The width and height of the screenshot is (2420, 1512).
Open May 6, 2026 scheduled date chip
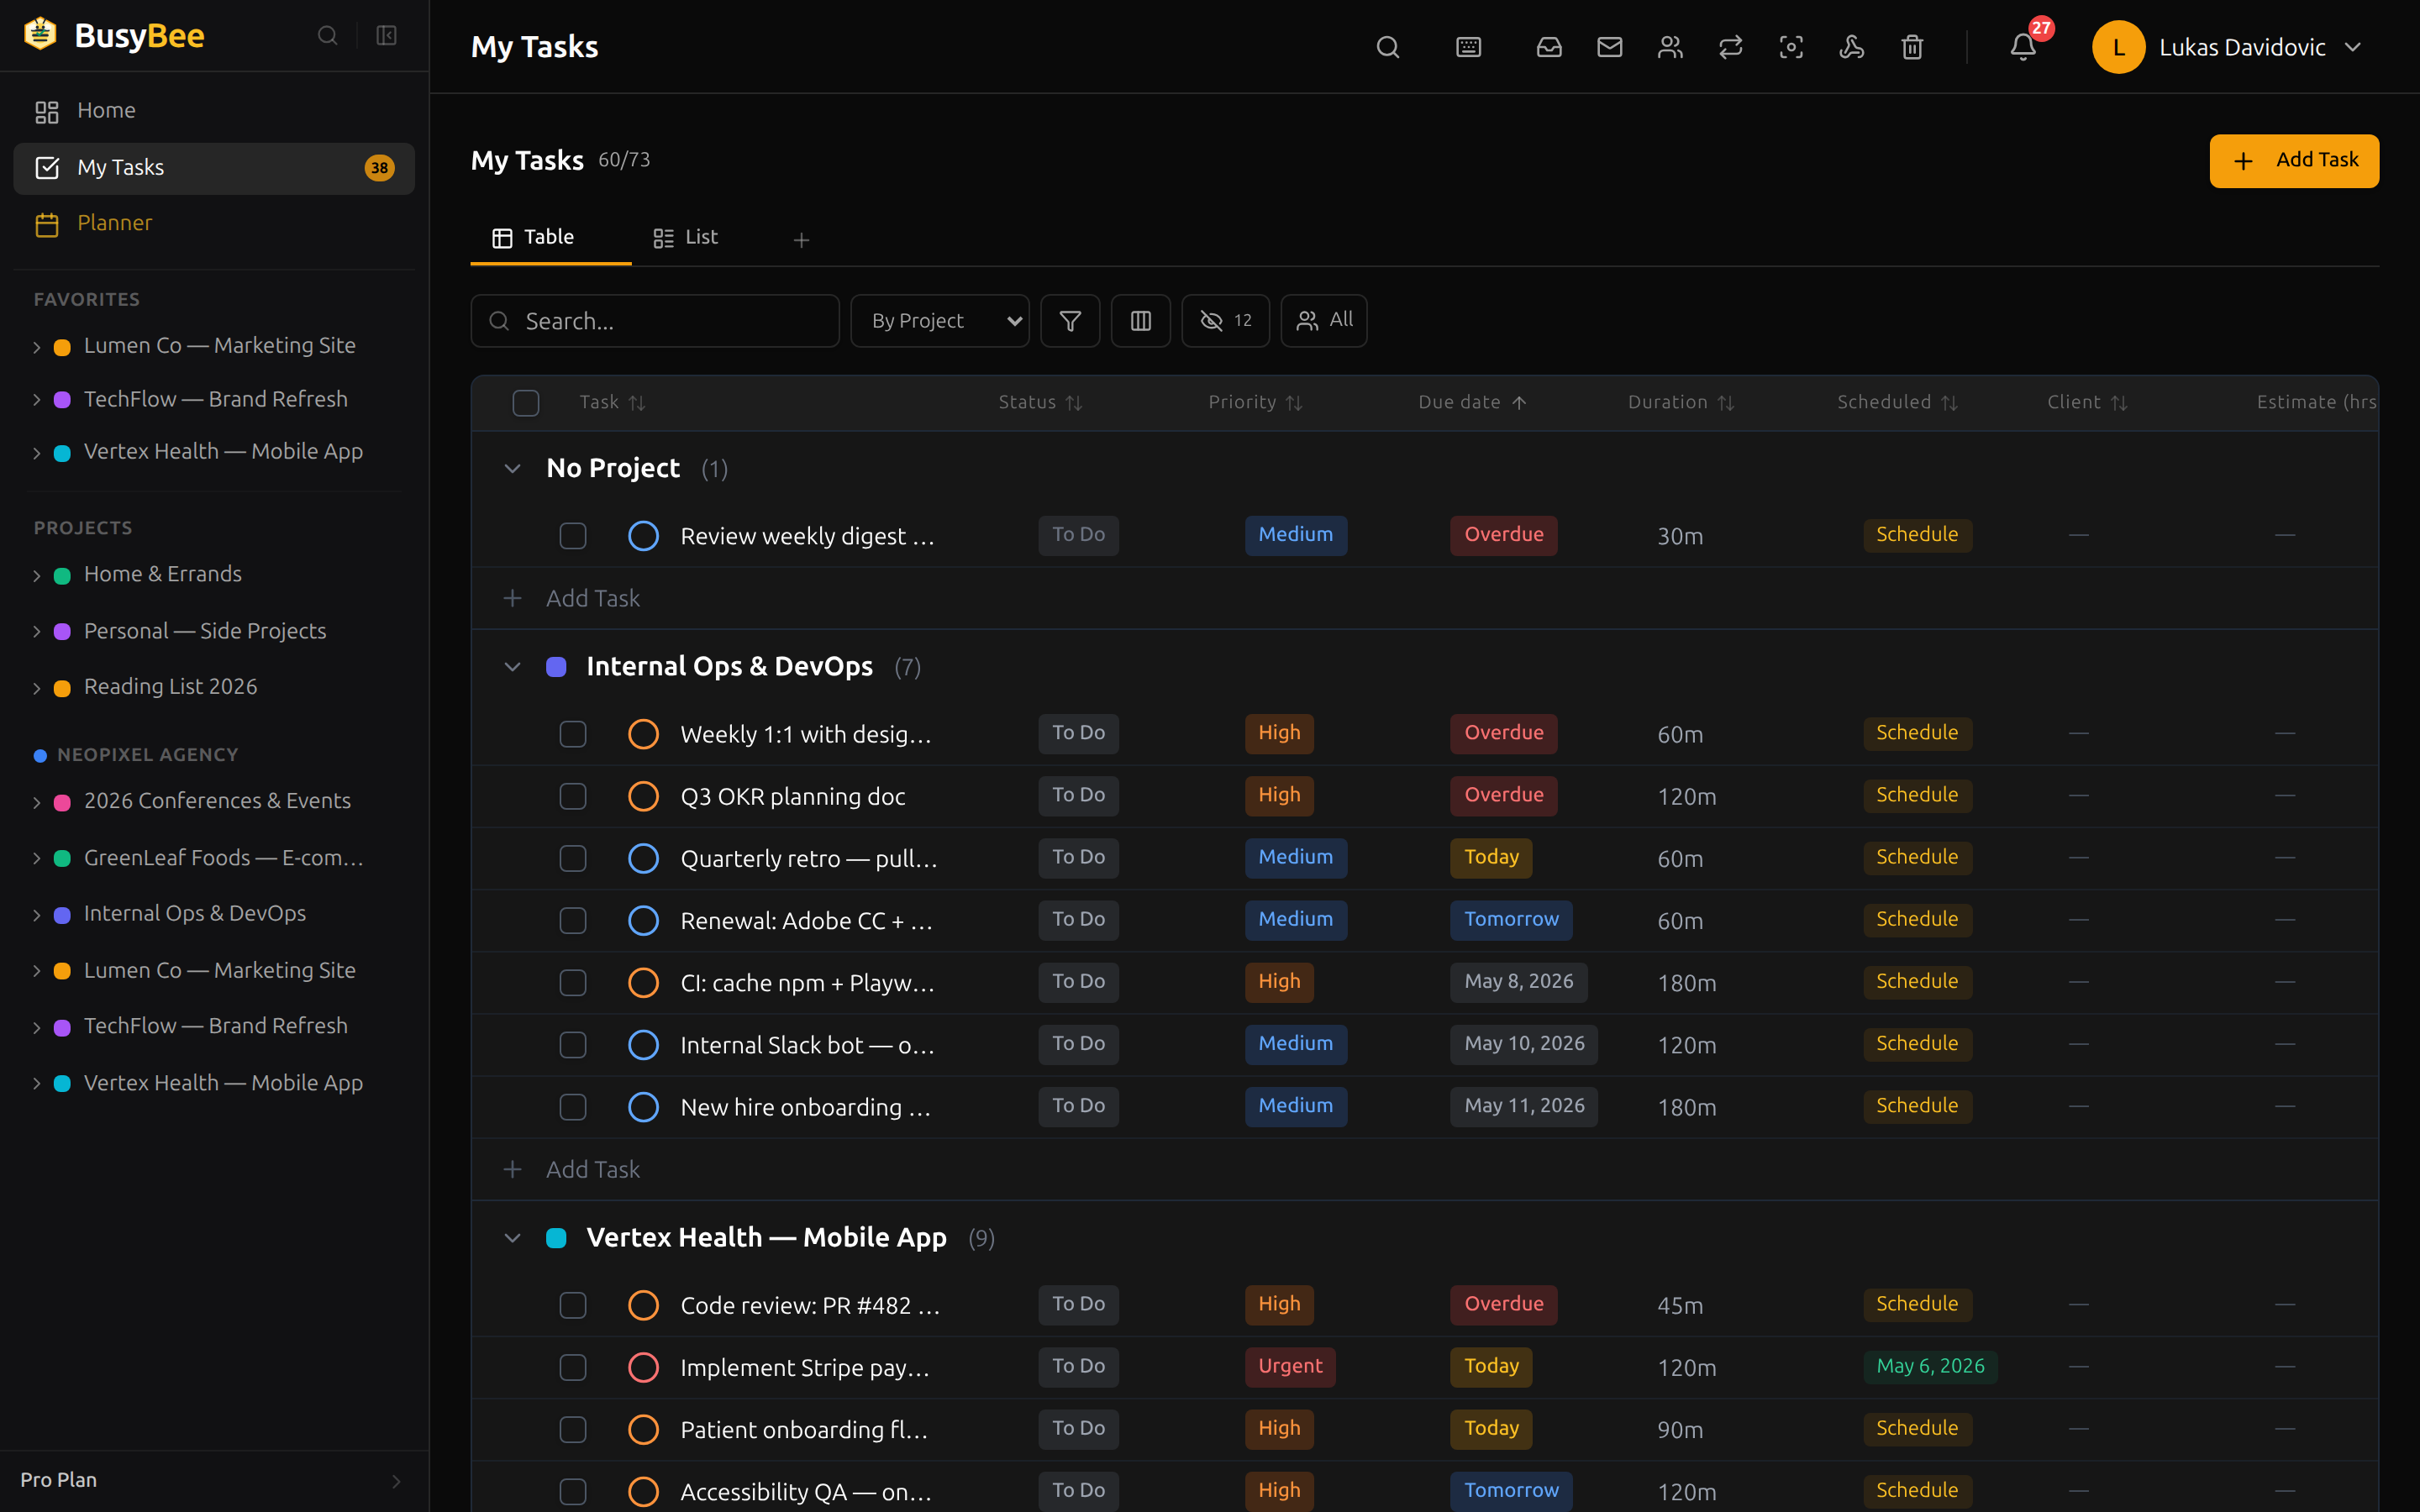click(x=1930, y=1367)
